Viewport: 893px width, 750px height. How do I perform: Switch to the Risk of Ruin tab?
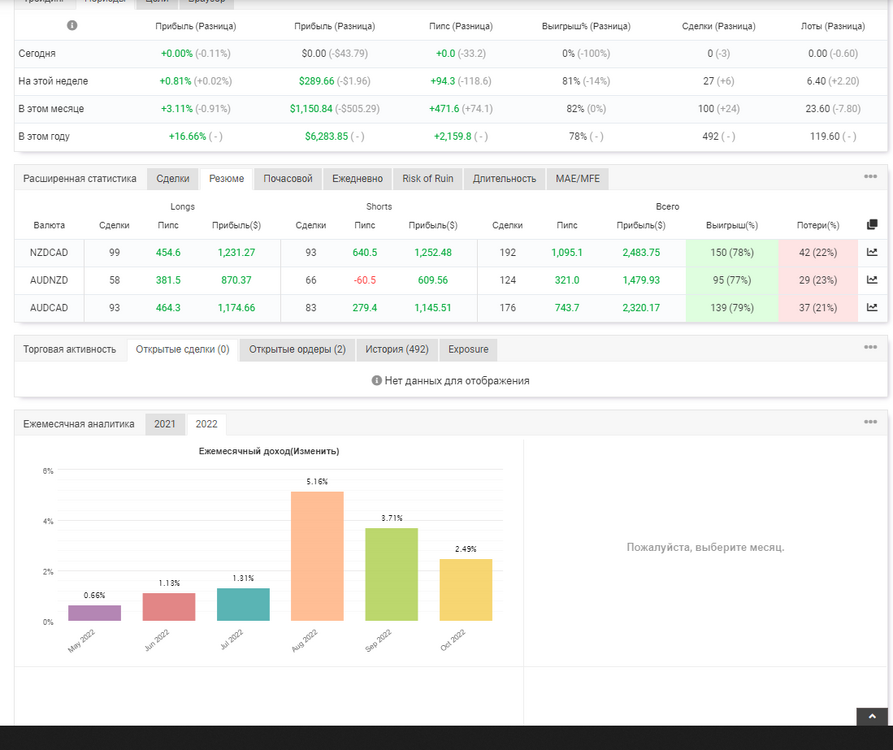coord(428,179)
